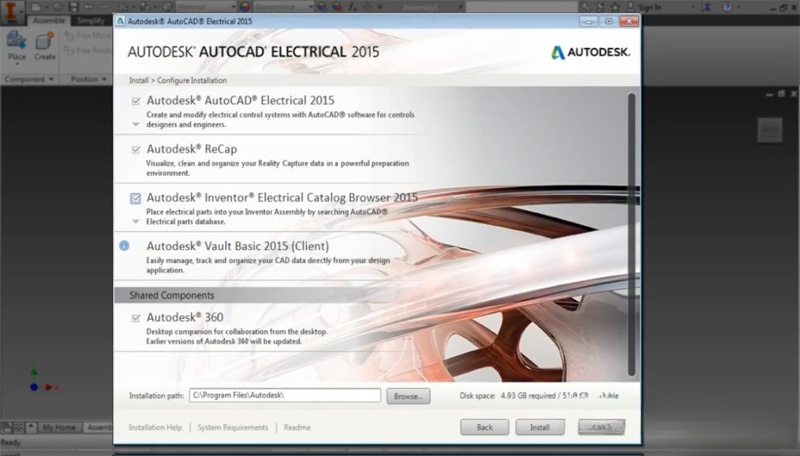
Task: Open the Sign In dropdown arrow in Inventor
Action: pyautogui.click(x=693, y=7)
